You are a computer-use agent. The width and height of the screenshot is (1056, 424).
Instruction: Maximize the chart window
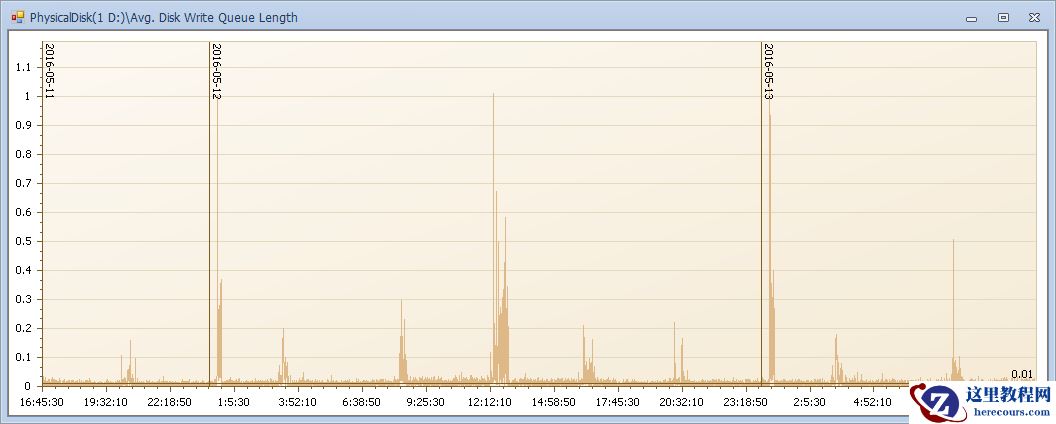tap(1003, 18)
